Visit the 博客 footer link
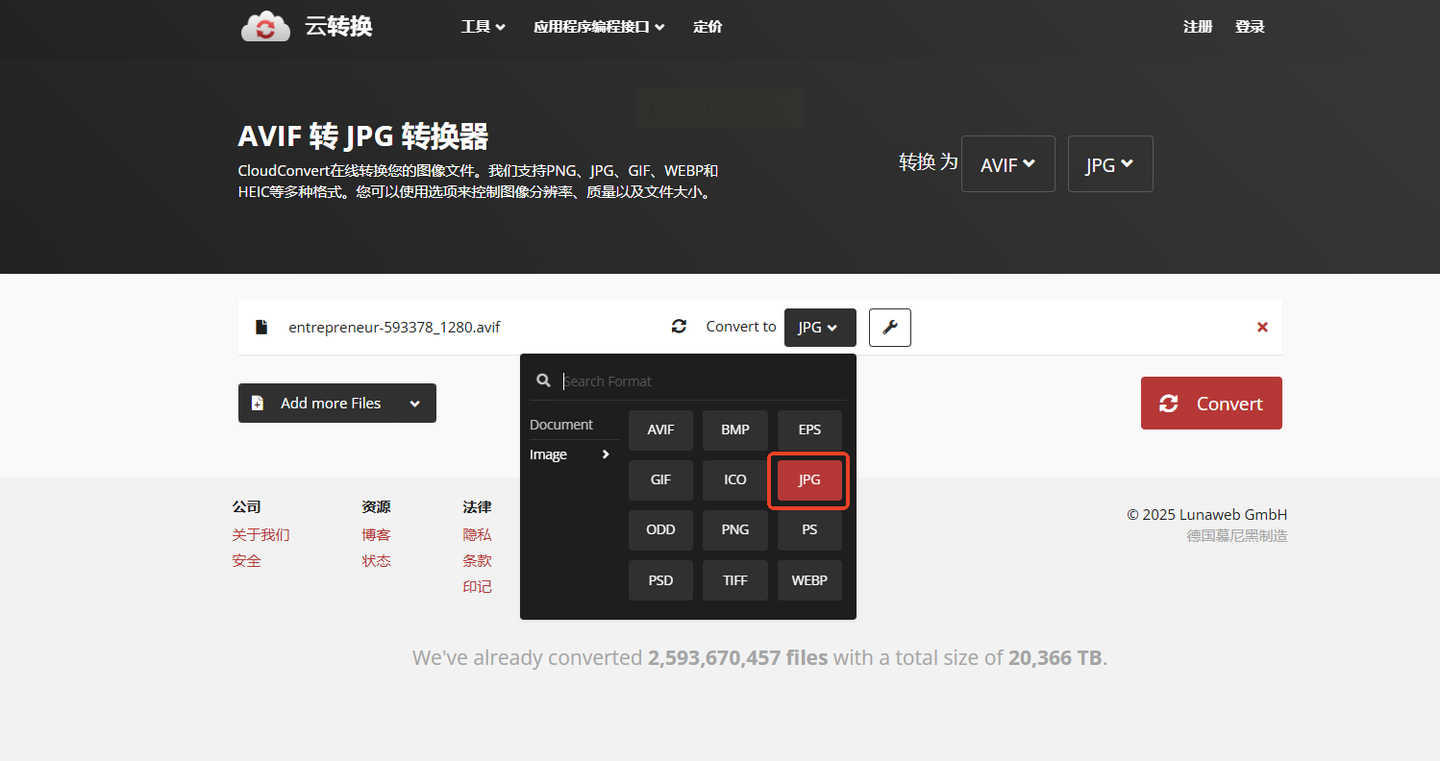Image resolution: width=1440 pixels, height=761 pixels. click(377, 535)
